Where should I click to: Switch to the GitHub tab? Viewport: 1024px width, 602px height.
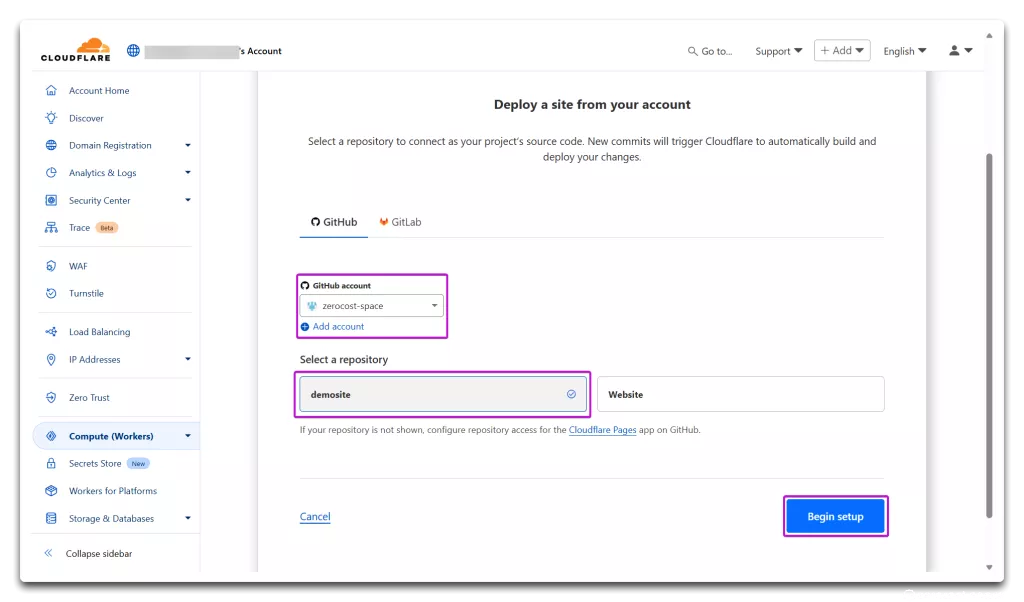pos(334,222)
